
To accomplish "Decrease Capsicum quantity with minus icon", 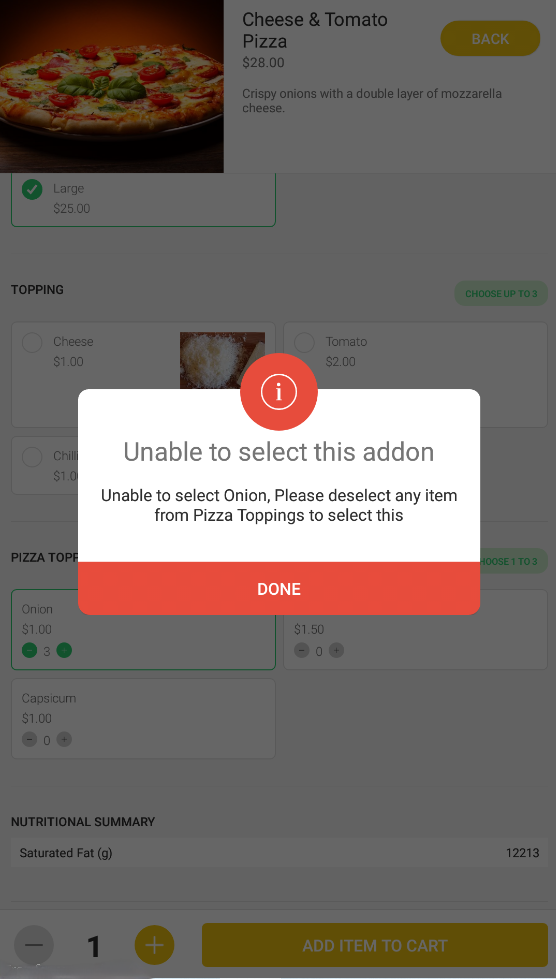I will [29, 740].
